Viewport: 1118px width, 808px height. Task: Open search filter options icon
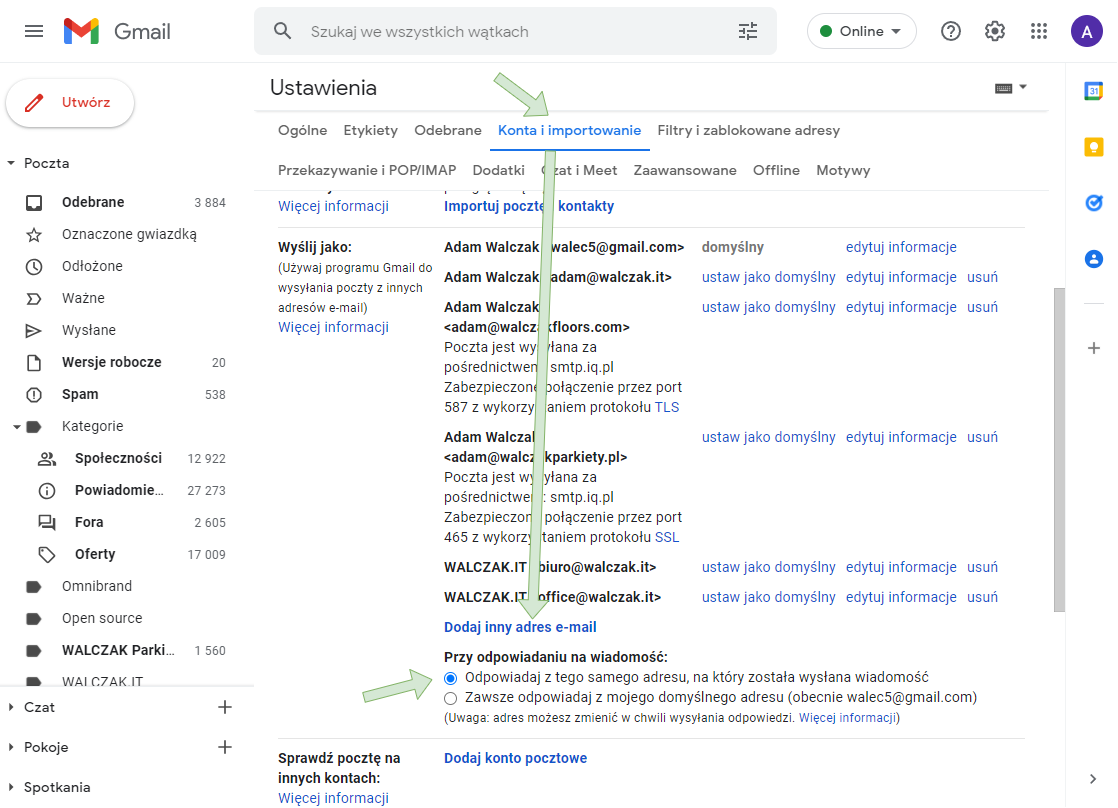tap(748, 31)
